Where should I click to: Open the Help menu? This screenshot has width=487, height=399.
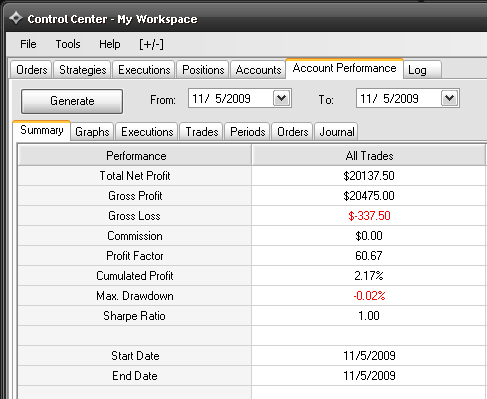(x=110, y=44)
